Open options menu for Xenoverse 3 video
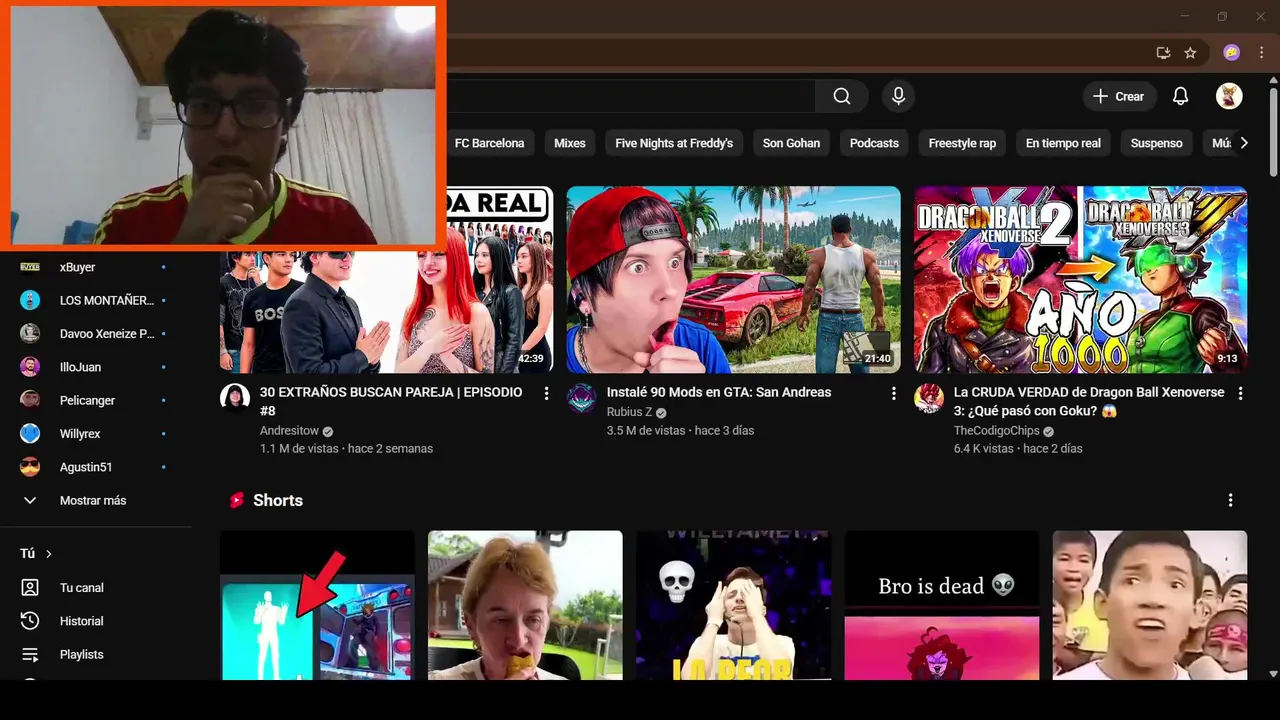Viewport: 1280px width, 720px height. (1240, 394)
